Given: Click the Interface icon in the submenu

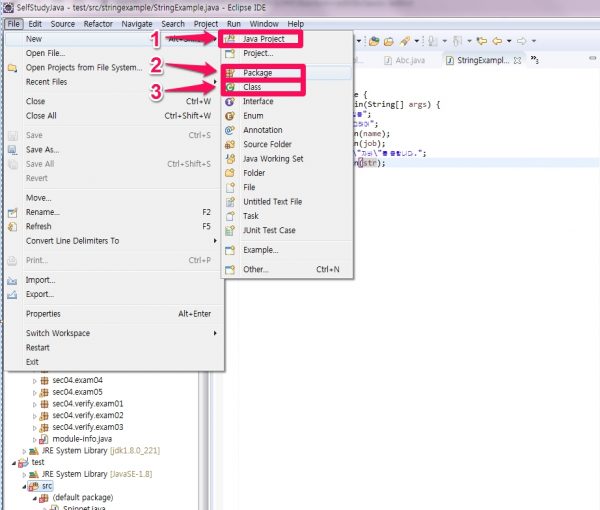Looking at the screenshot, I should point(231,102).
